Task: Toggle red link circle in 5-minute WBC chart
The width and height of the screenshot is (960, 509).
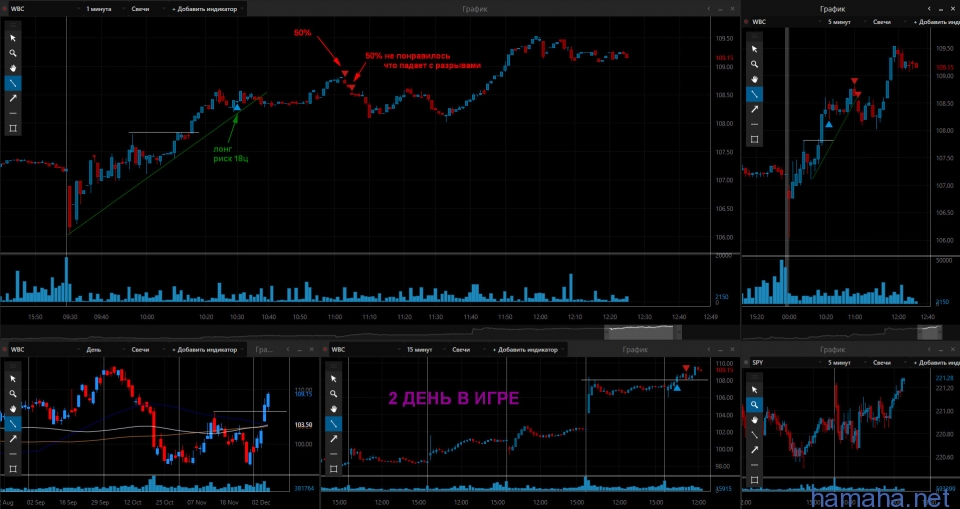Action: click(746, 21)
